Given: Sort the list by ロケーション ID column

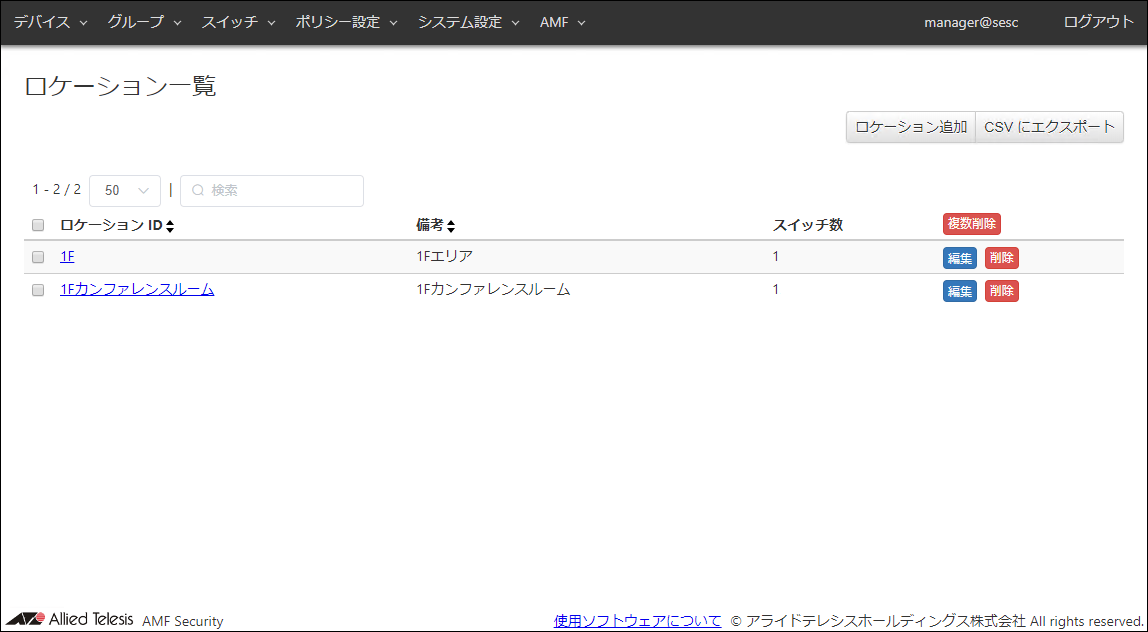Looking at the screenshot, I should pyautogui.click(x=170, y=226).
